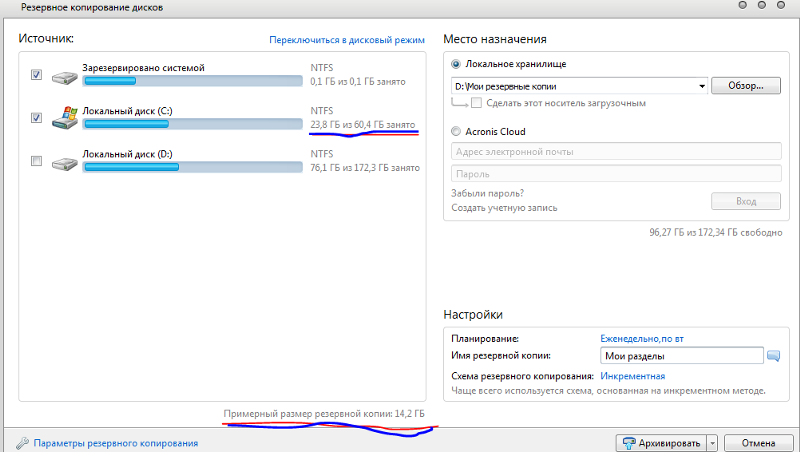Enable 'Сделать этот носитель загрузочным' checkbox
This screenshot has height=452, width=800.
tap(477, 103)
